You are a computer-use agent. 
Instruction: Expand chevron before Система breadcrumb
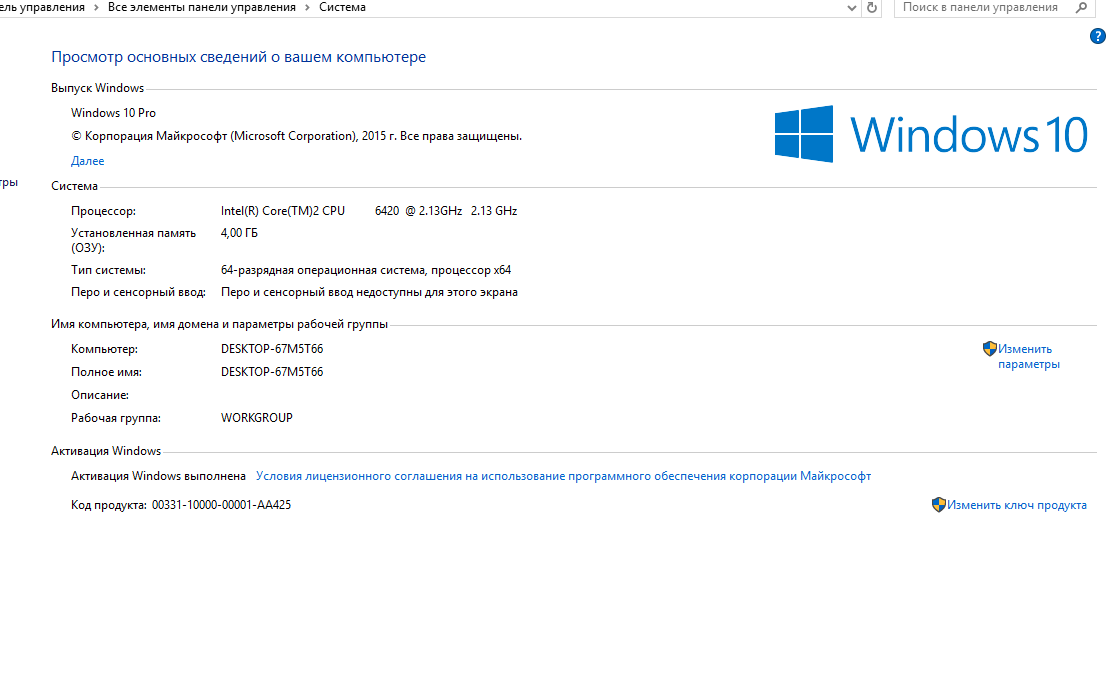307,8
